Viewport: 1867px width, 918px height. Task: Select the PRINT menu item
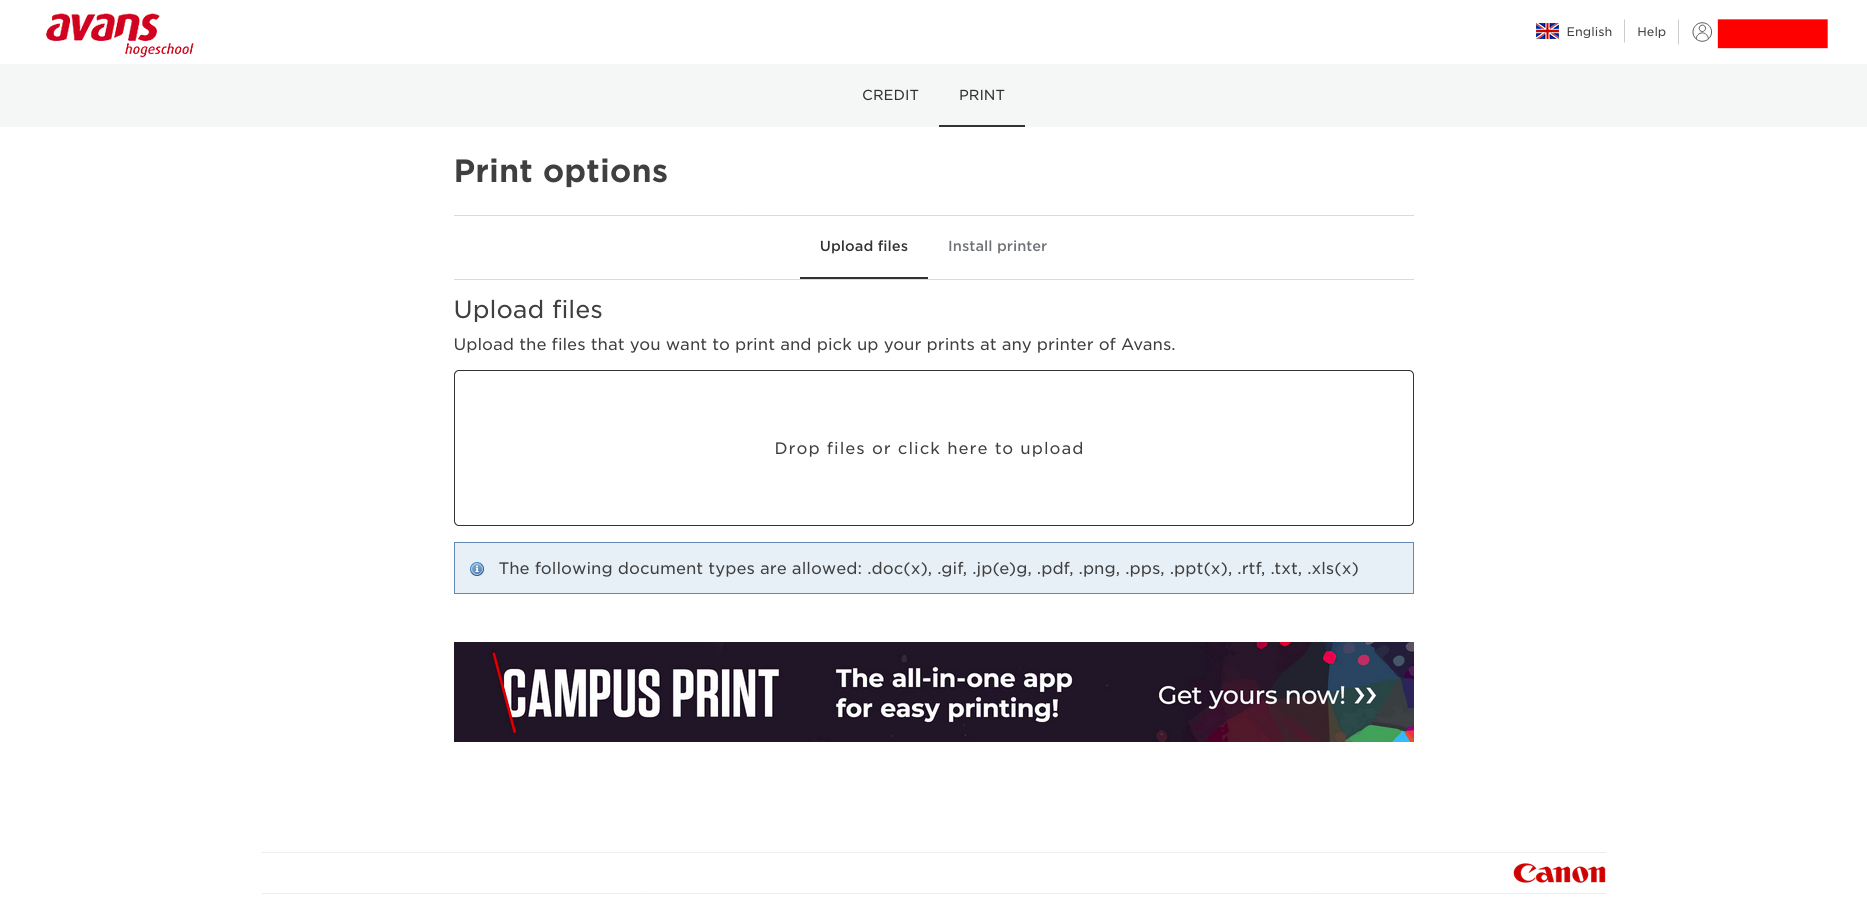click(981, 95)
